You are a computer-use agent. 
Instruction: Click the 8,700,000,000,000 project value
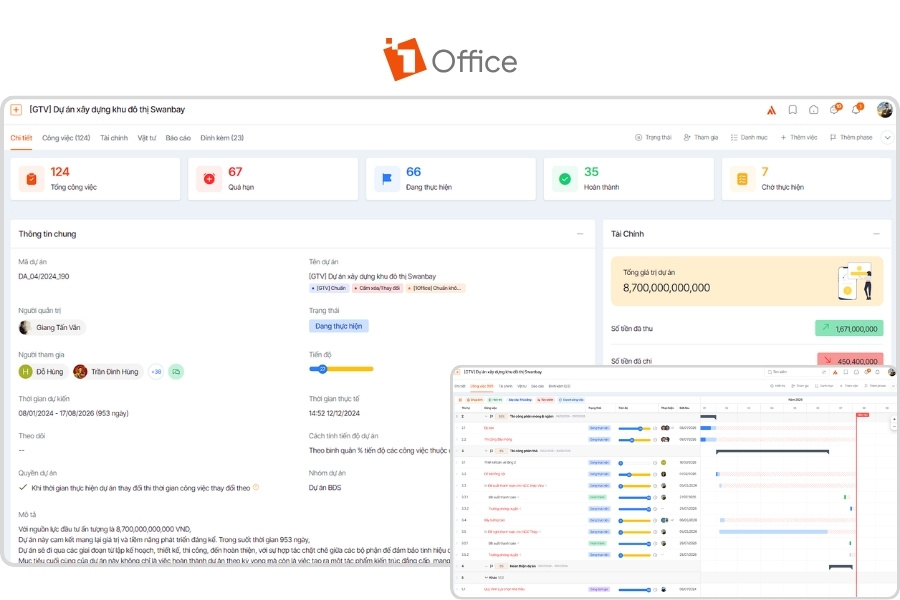point(666,288)
